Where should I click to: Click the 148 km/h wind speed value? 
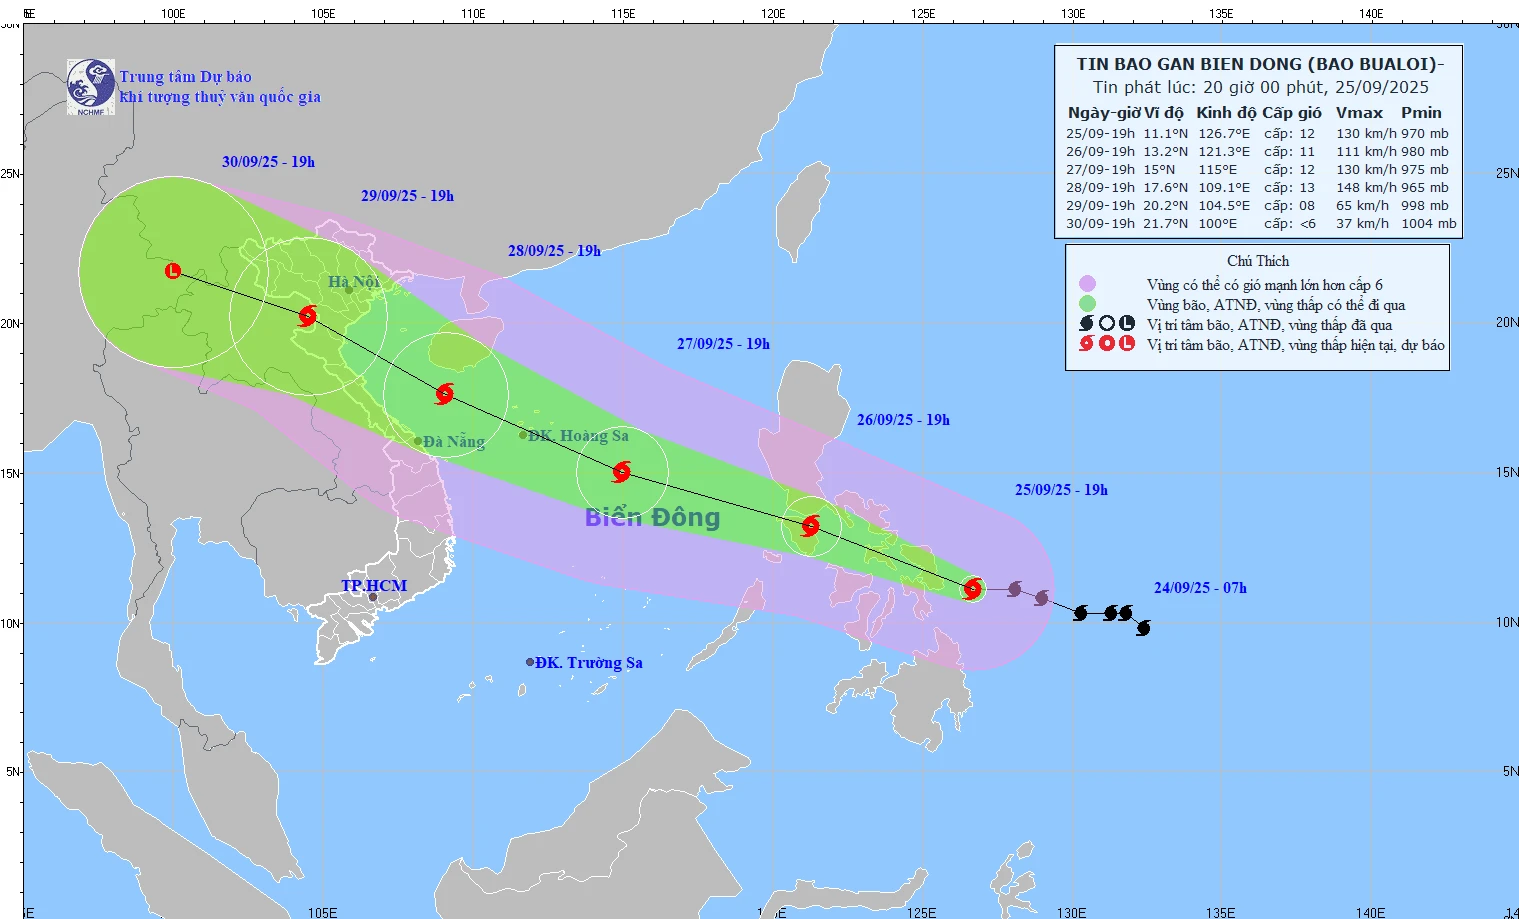(1366, 187)
